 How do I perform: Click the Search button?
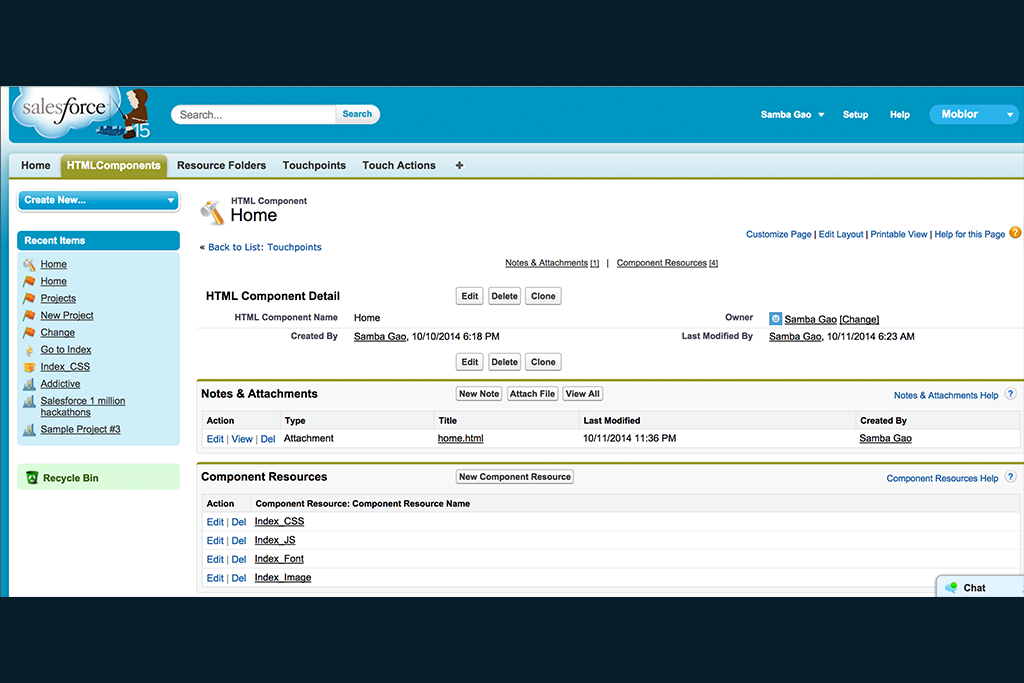(x=357, y=114)
